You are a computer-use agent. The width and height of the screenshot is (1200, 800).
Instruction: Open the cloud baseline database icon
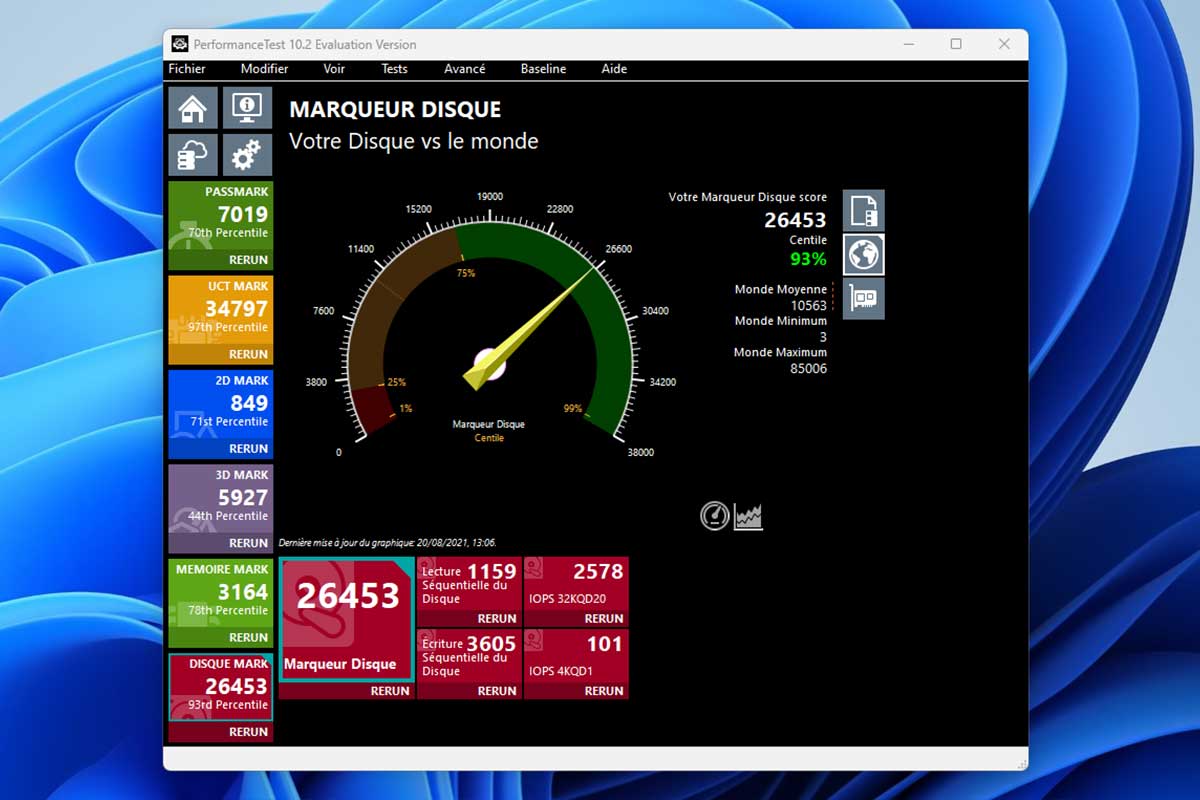tap(193, 155)
